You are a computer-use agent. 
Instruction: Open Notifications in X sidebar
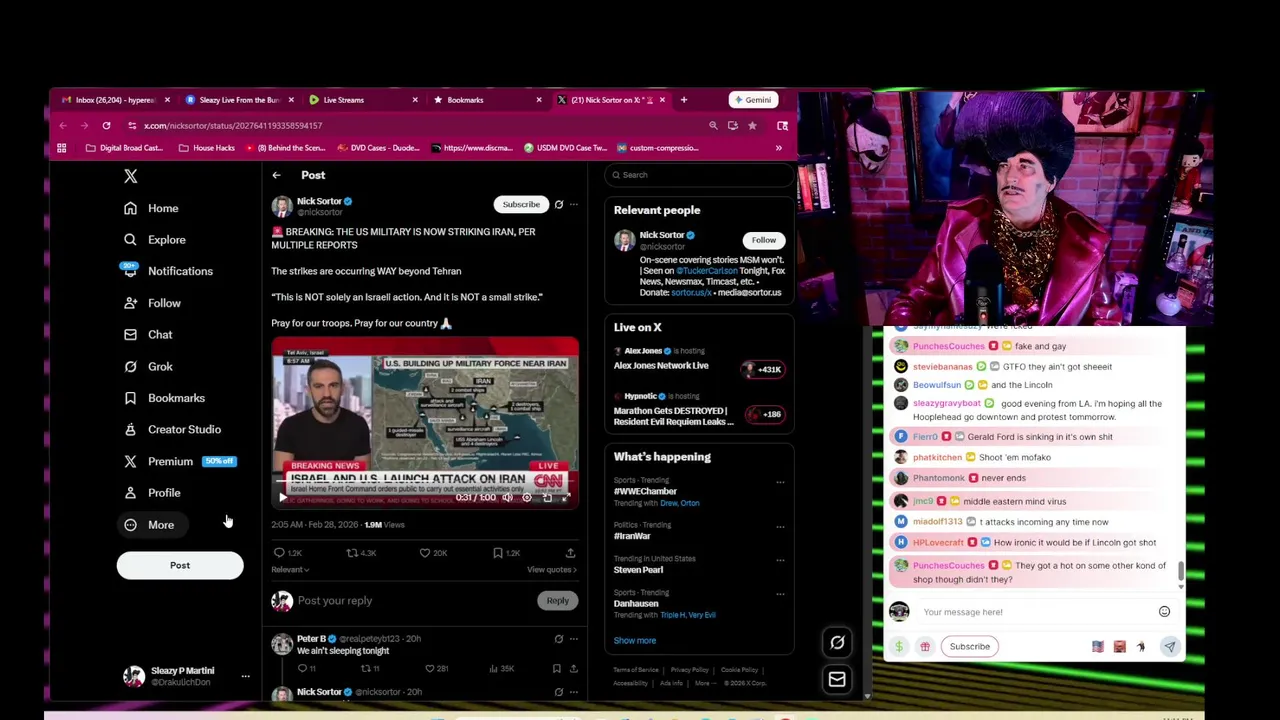point(168,271)
